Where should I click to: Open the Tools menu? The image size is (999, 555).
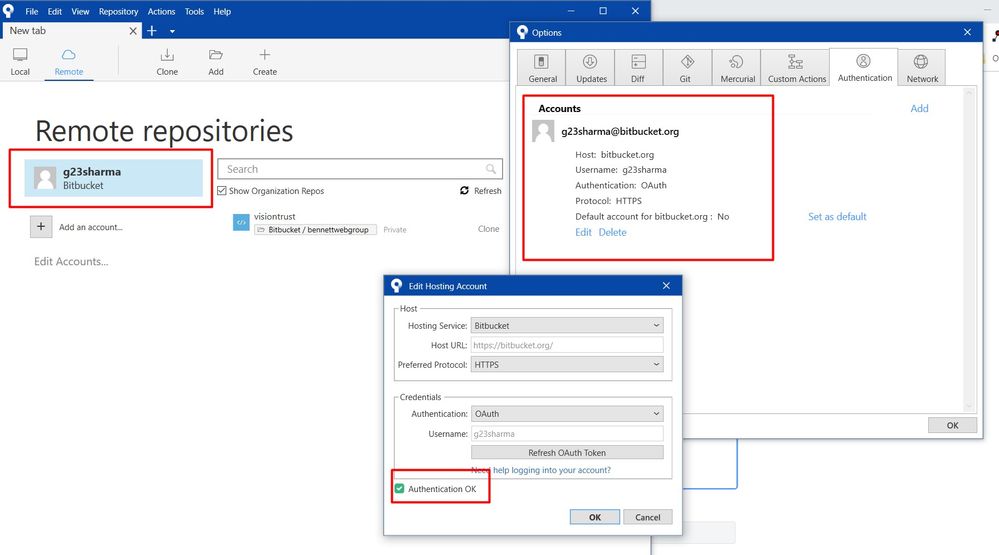point(194,11)
